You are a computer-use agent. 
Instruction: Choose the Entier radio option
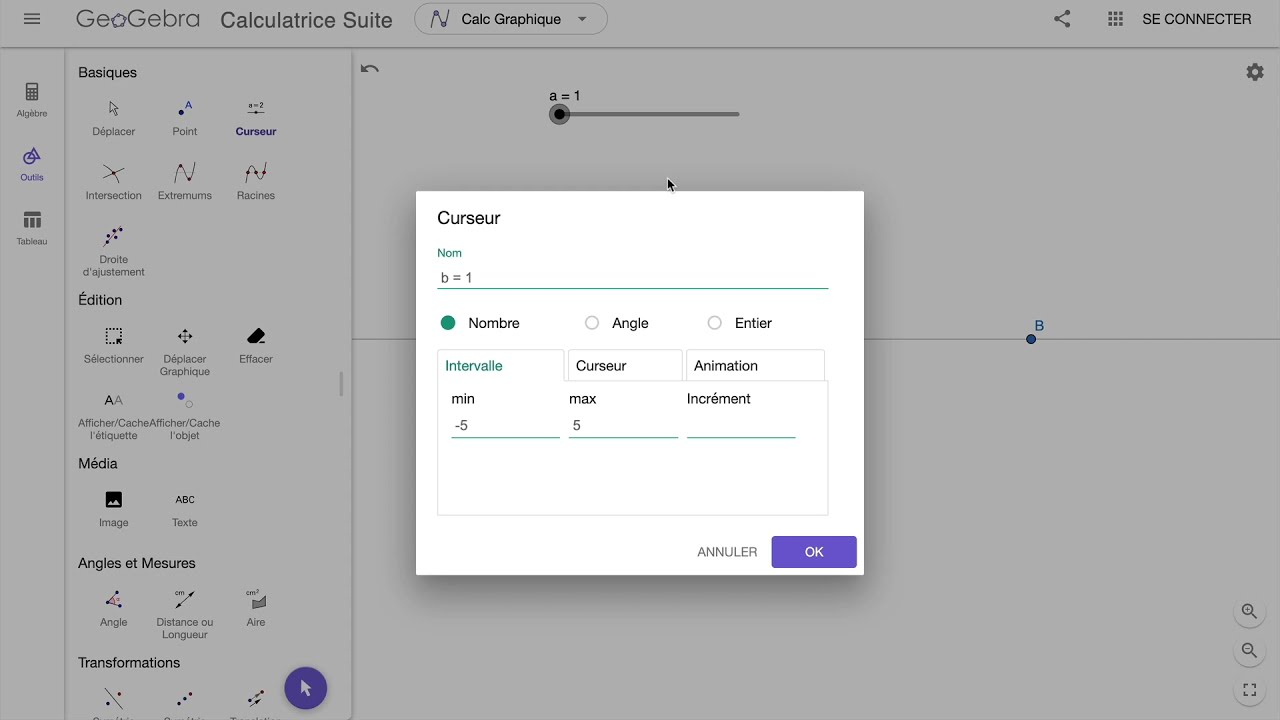(714, 323)
